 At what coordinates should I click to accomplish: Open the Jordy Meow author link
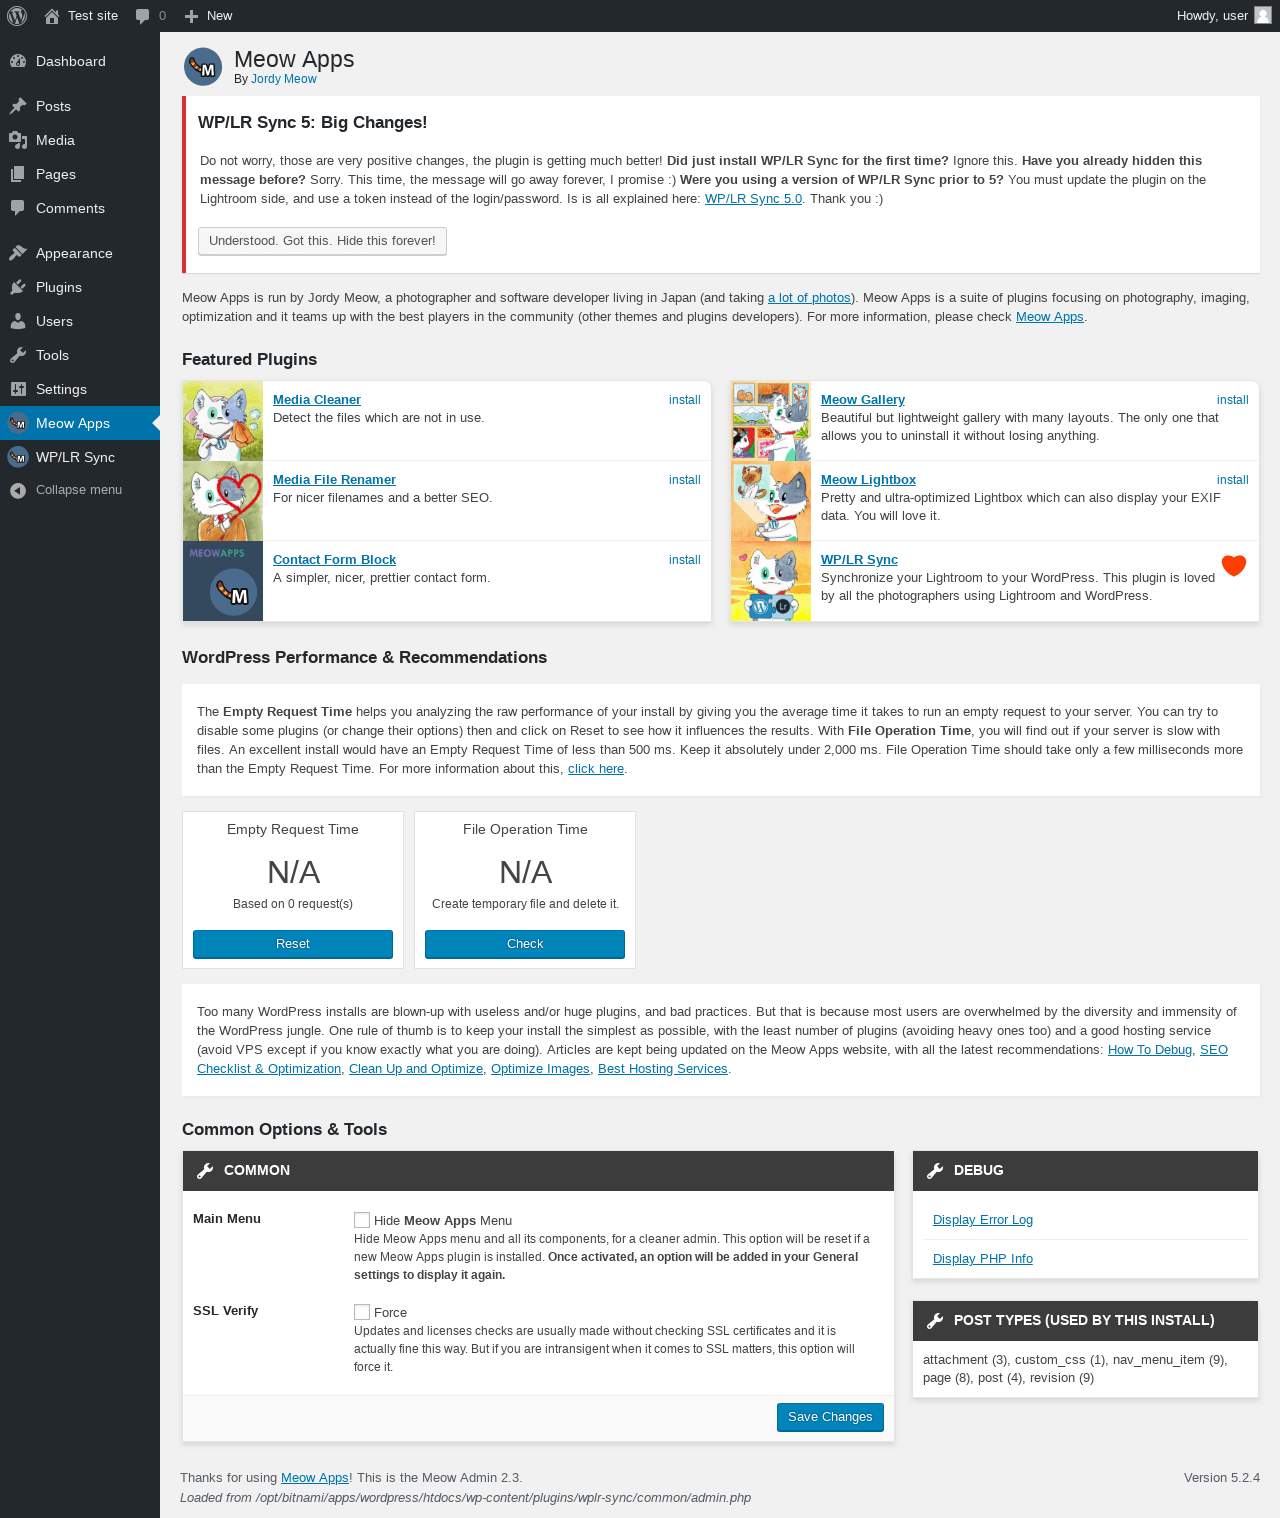(x=284, y=79)
